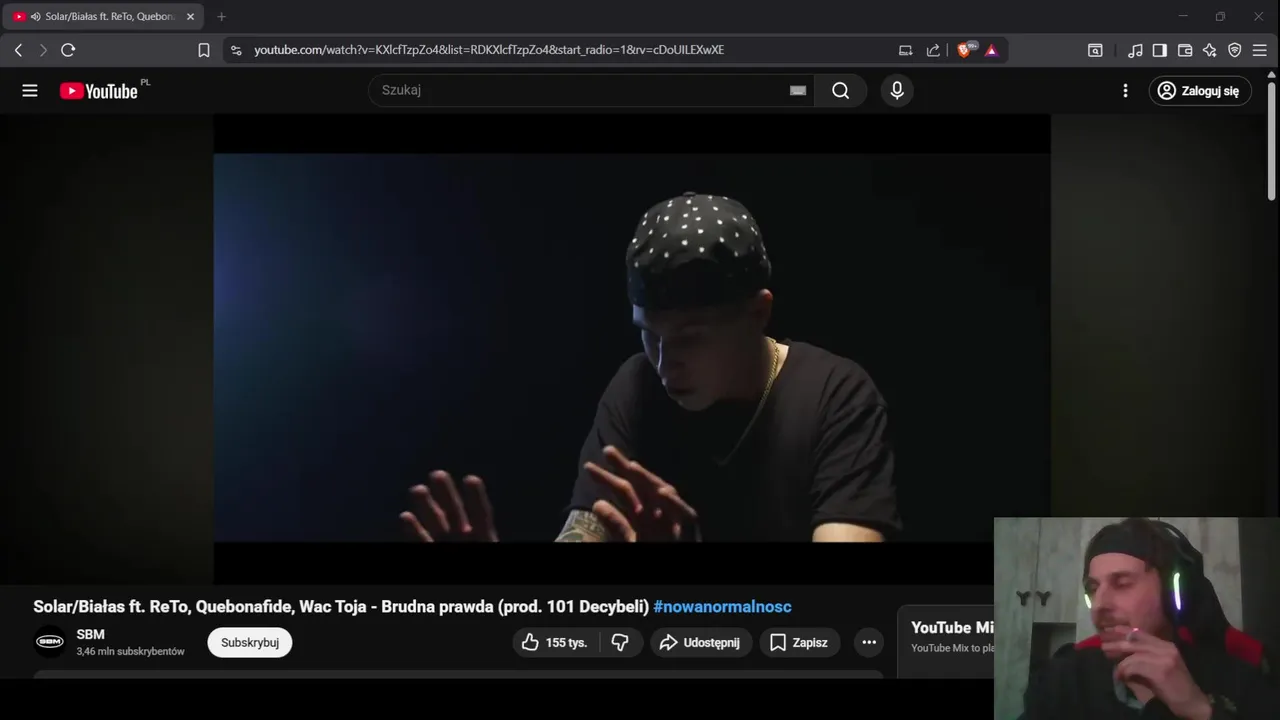Screen dimensions: 1280x720
Task: Open the Brave VPN shield icon
Action: pyautogui.click(x=1235, y=50)
